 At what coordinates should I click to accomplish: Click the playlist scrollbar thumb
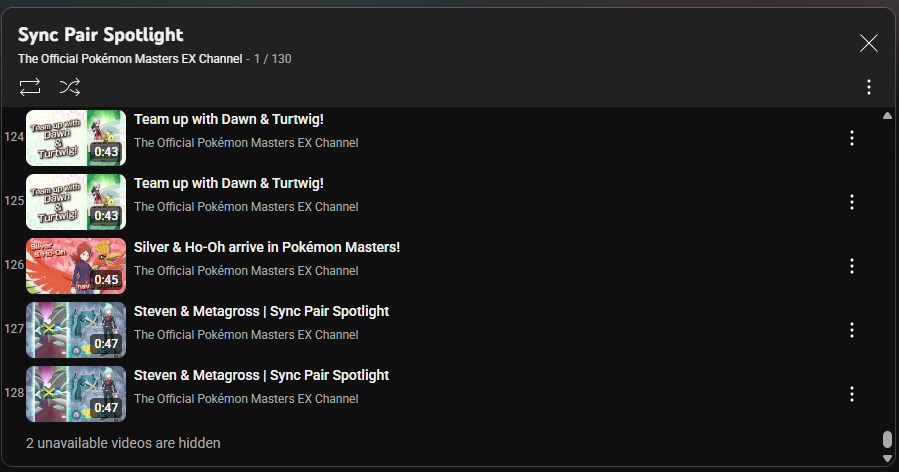(x=887, y=439)
